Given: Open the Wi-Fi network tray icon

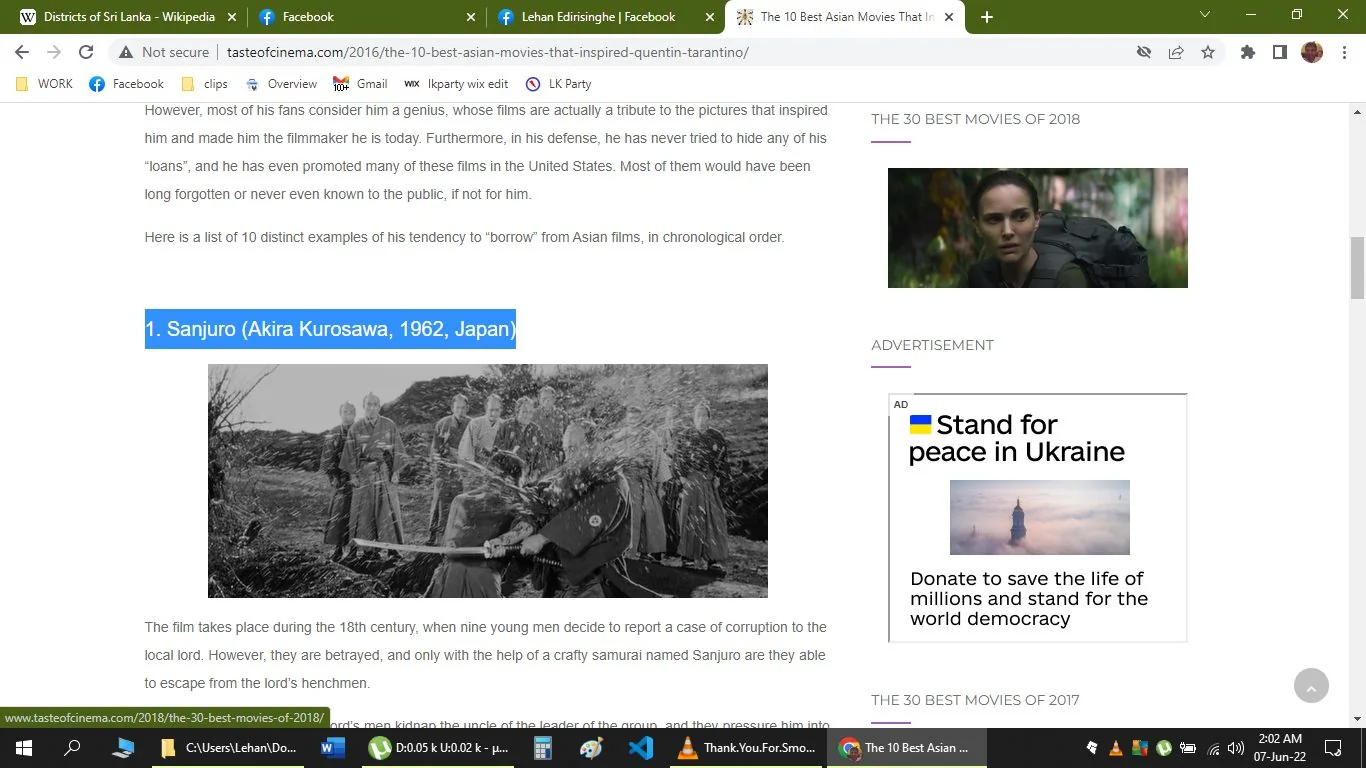Looking at the screenshot, I should coord(1213,748).
